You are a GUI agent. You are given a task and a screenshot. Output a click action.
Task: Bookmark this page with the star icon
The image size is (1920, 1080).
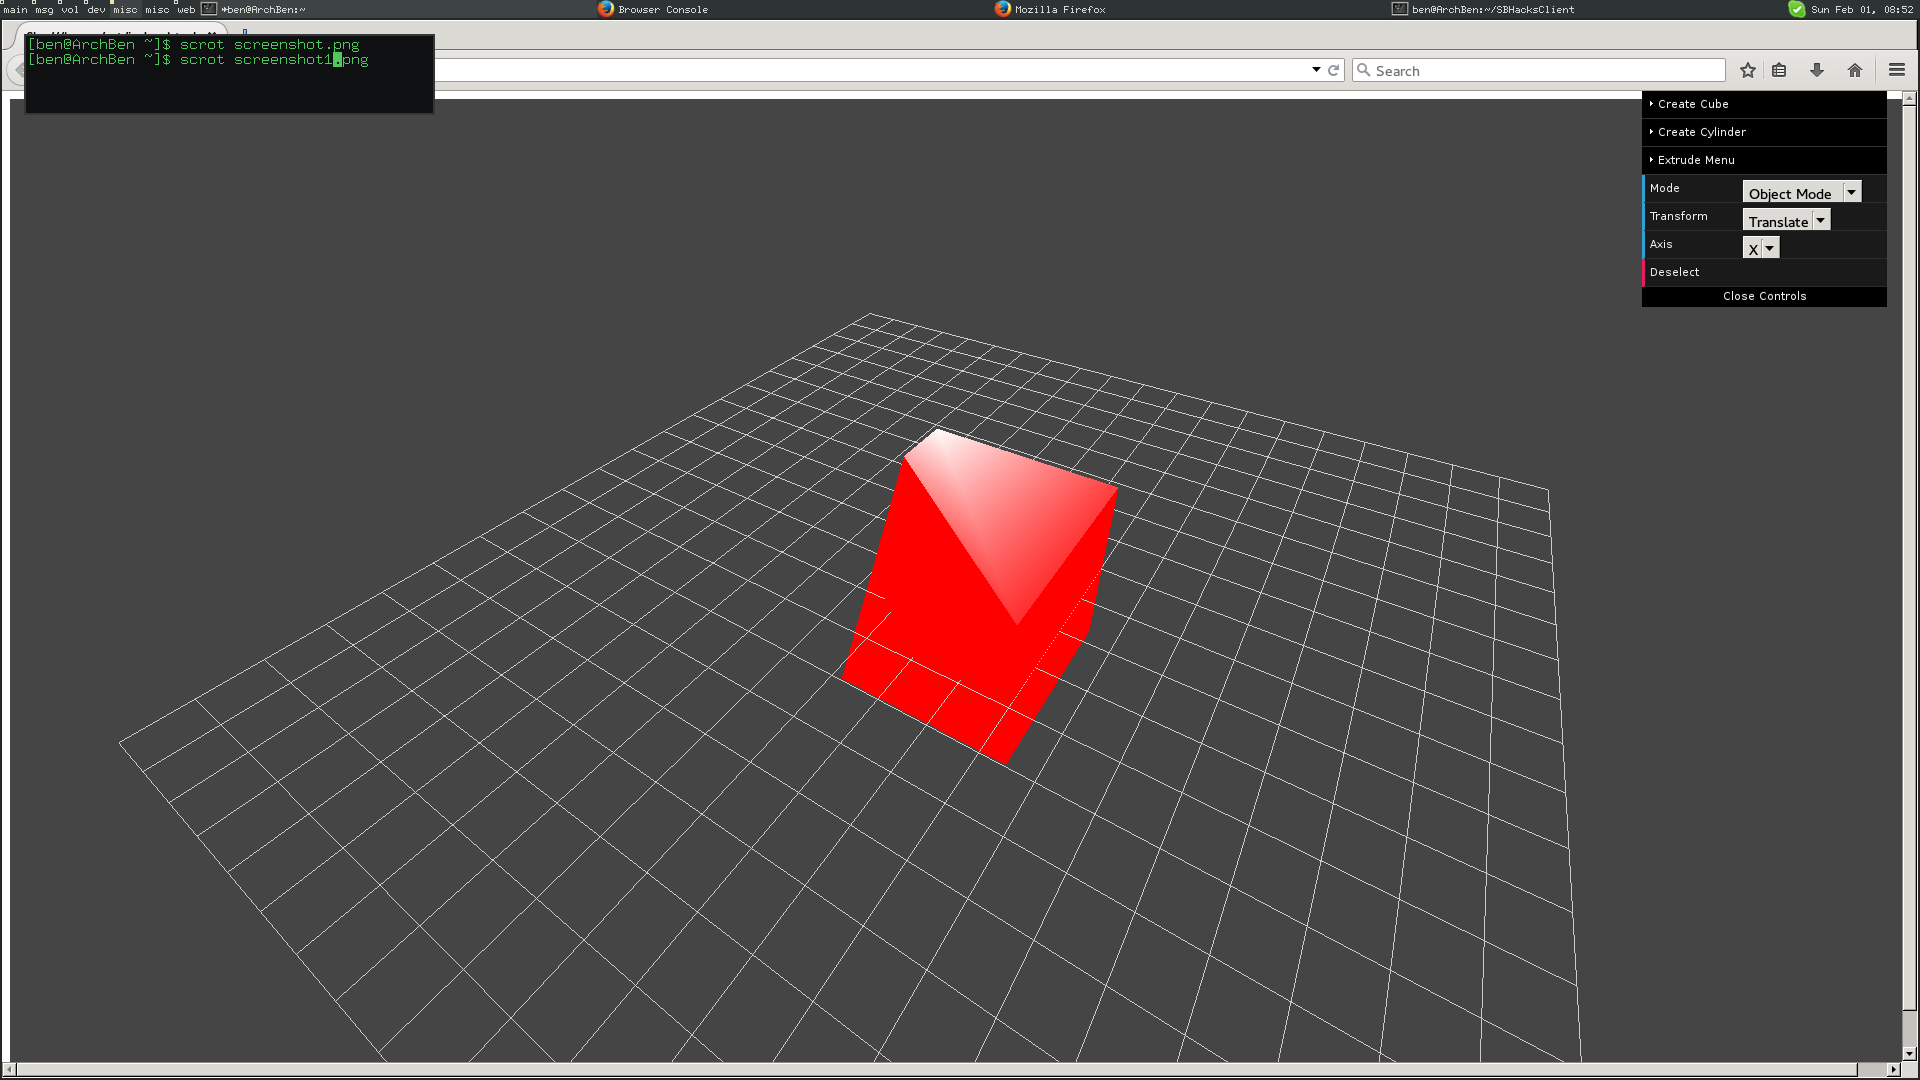pos(1747,70)
